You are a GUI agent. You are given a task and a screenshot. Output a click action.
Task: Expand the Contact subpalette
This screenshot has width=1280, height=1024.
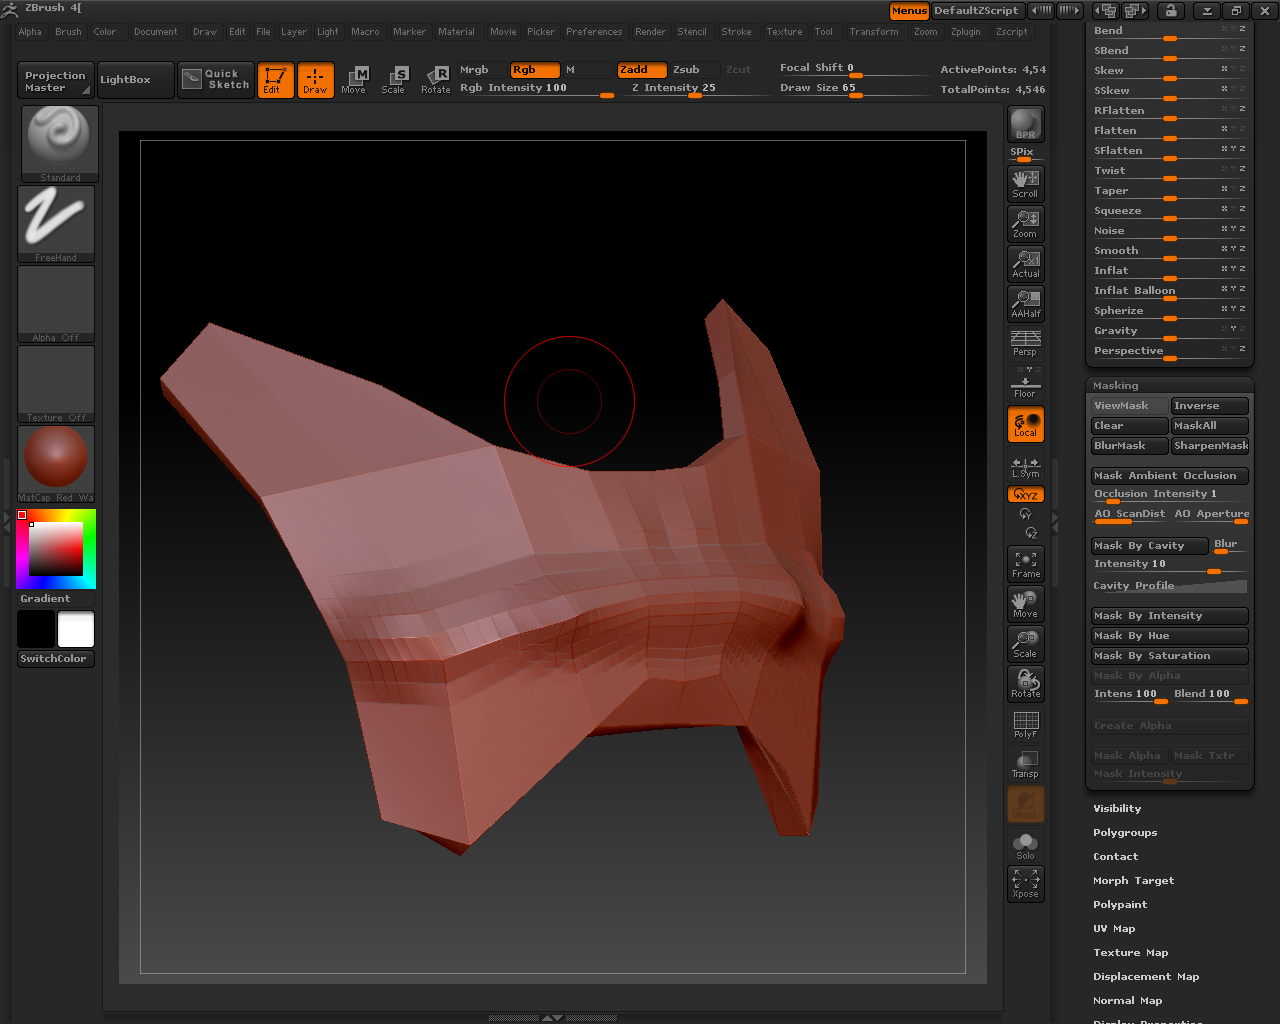pos(1116,856)
